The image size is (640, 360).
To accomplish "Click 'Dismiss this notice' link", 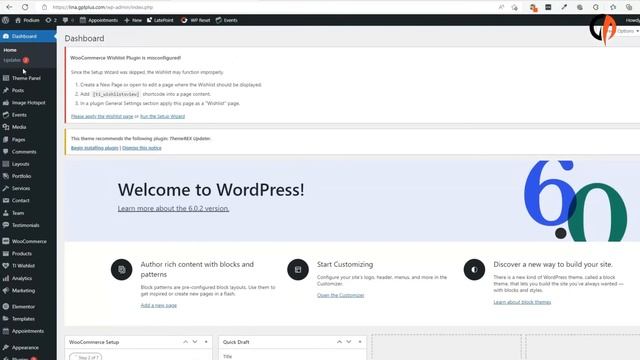I will [142, 148].
